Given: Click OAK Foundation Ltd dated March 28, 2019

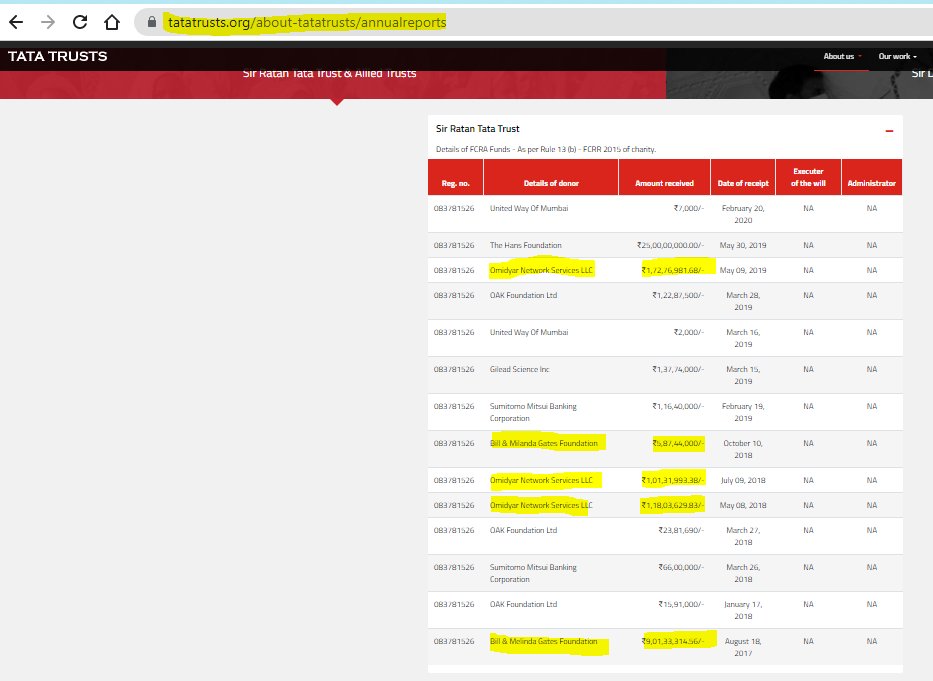Looking at the screenshot, I should 524,295.
